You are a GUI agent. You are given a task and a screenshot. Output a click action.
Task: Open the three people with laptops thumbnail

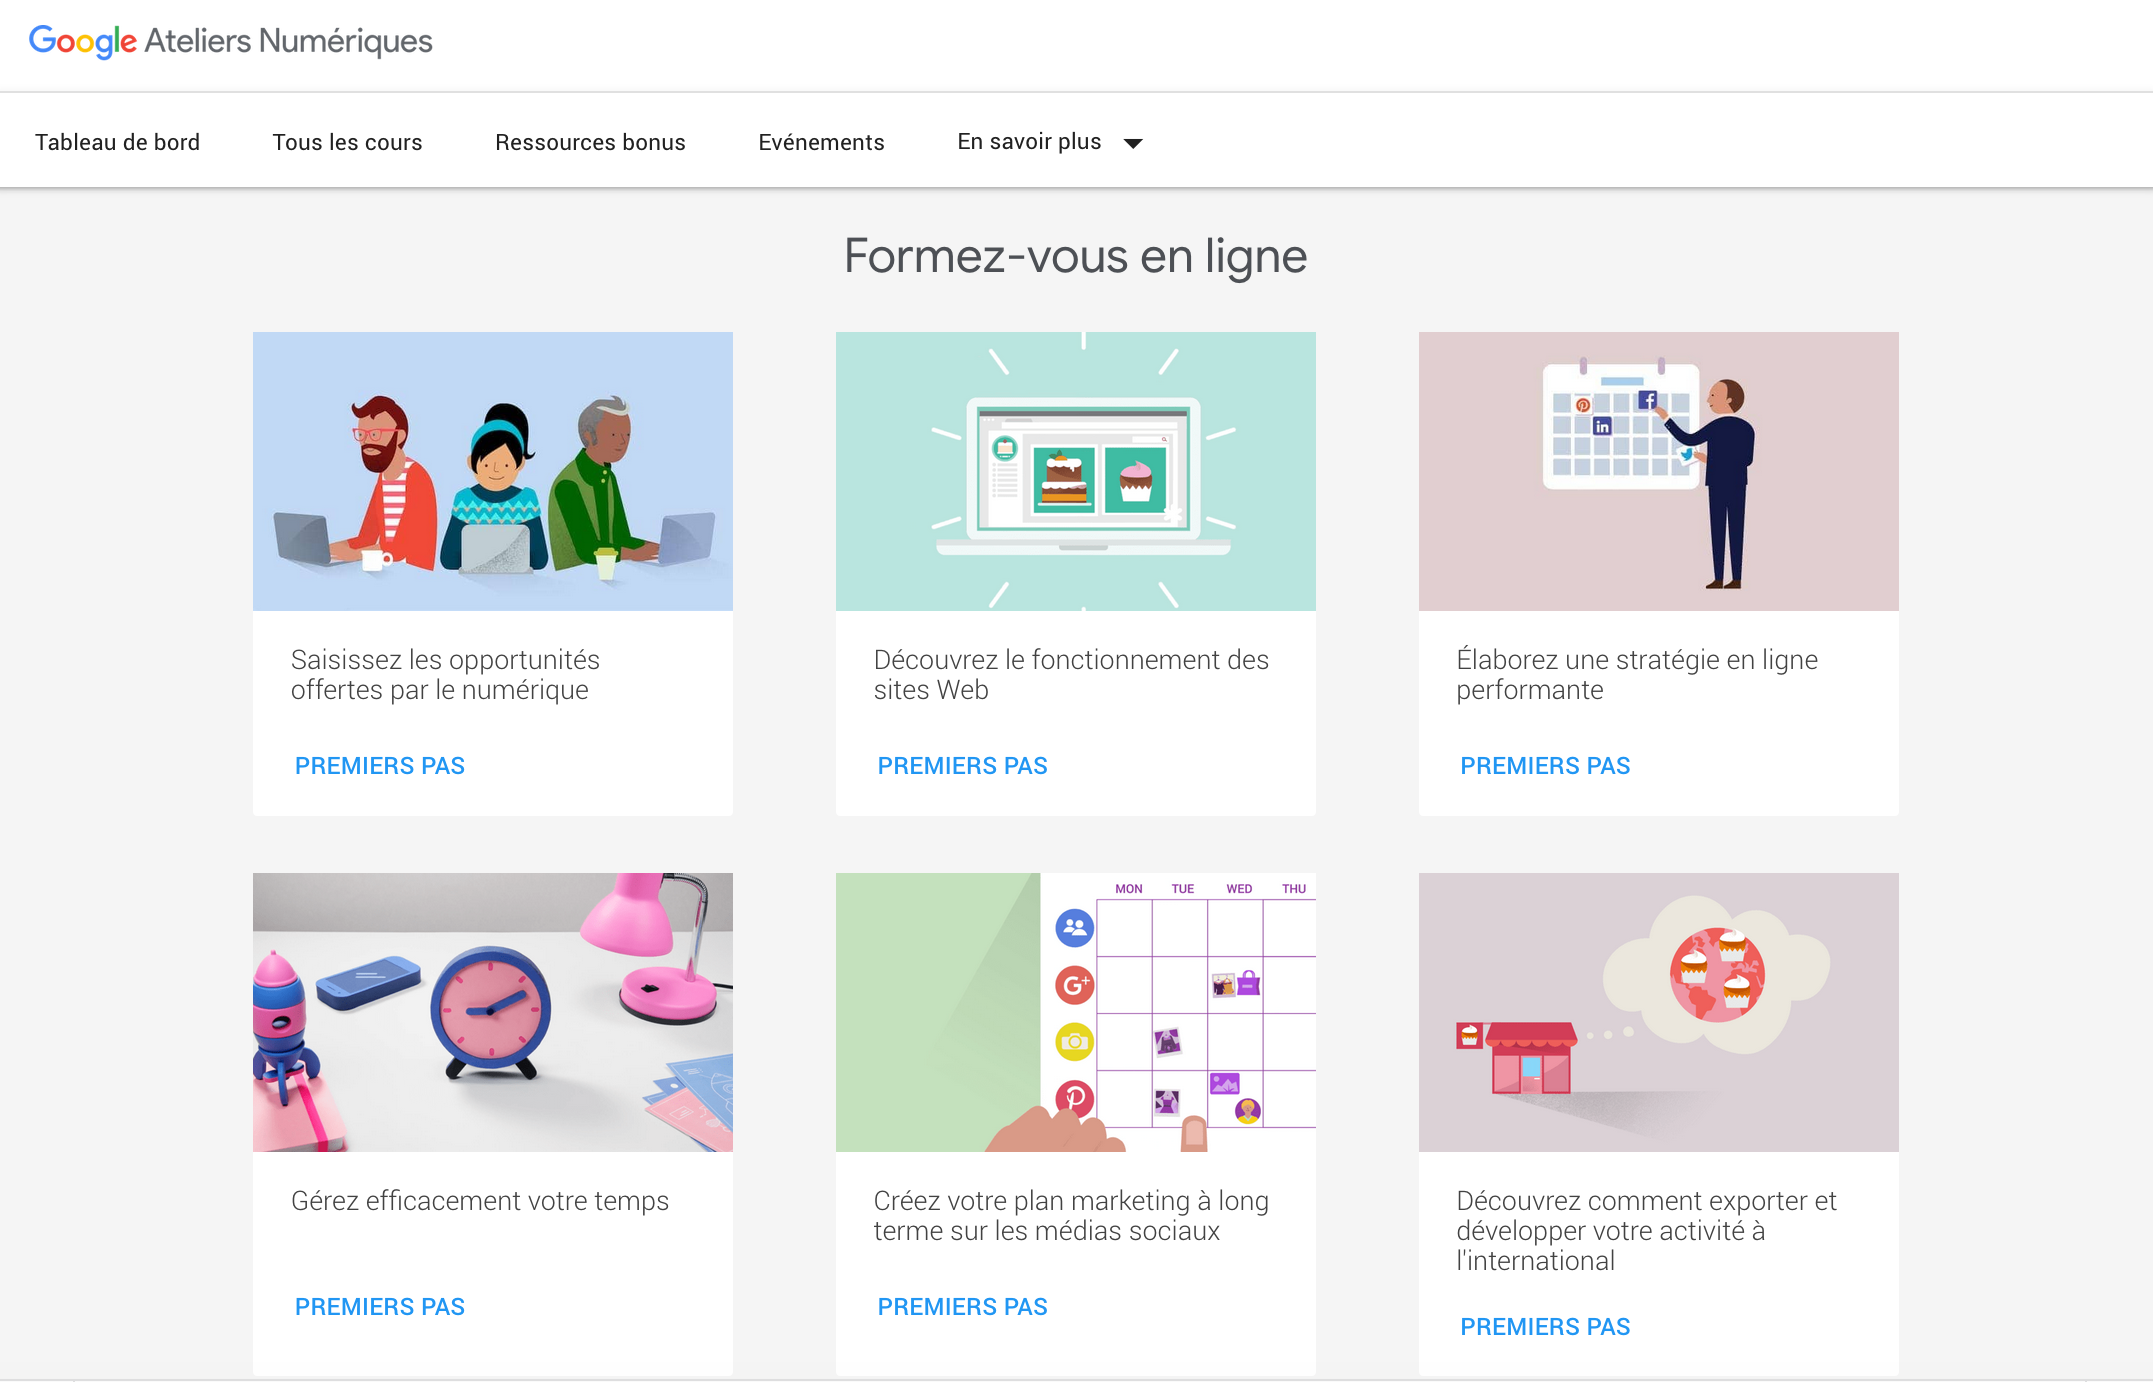coord(493,471)
